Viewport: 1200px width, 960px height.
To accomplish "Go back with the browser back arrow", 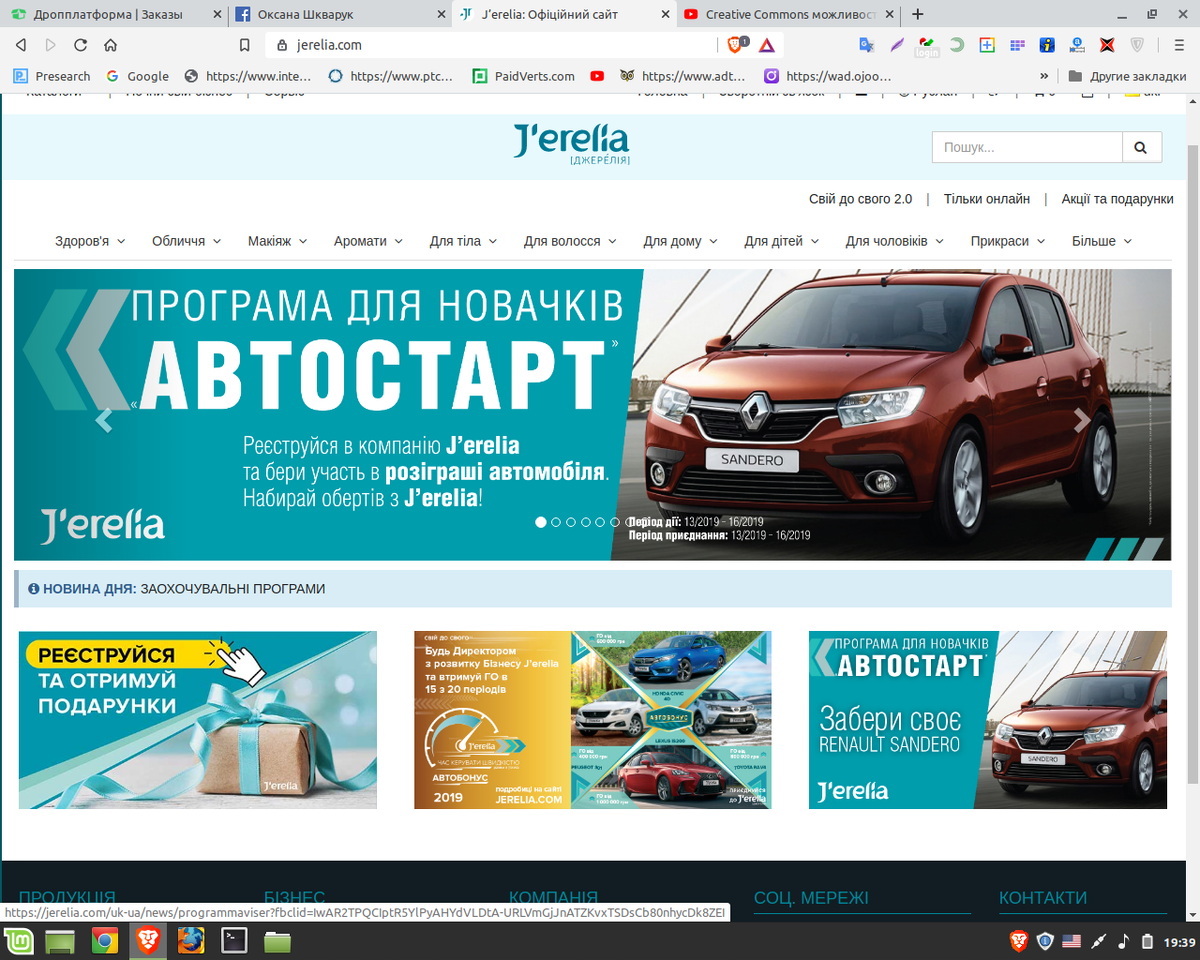I will (21, 45).
